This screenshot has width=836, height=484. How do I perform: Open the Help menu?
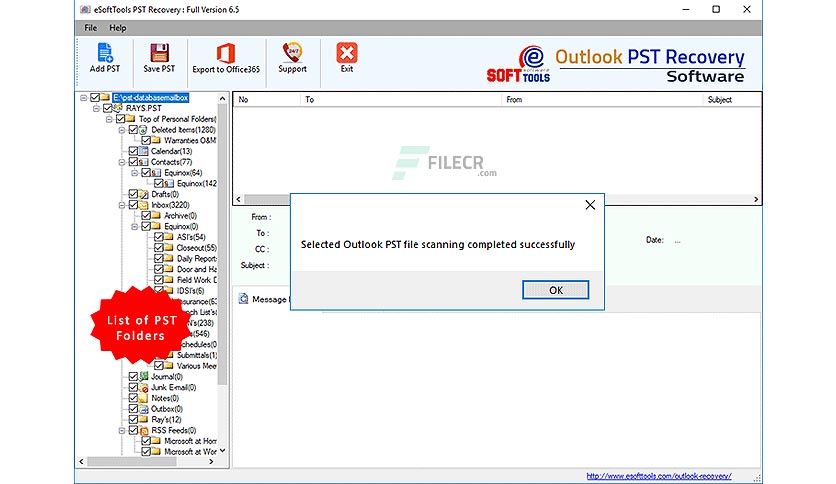[118, 28]
